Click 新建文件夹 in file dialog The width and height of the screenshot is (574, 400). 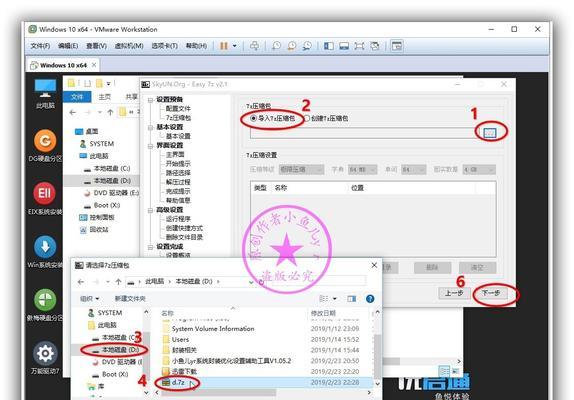pyautogui.click(x=130, y=299)
